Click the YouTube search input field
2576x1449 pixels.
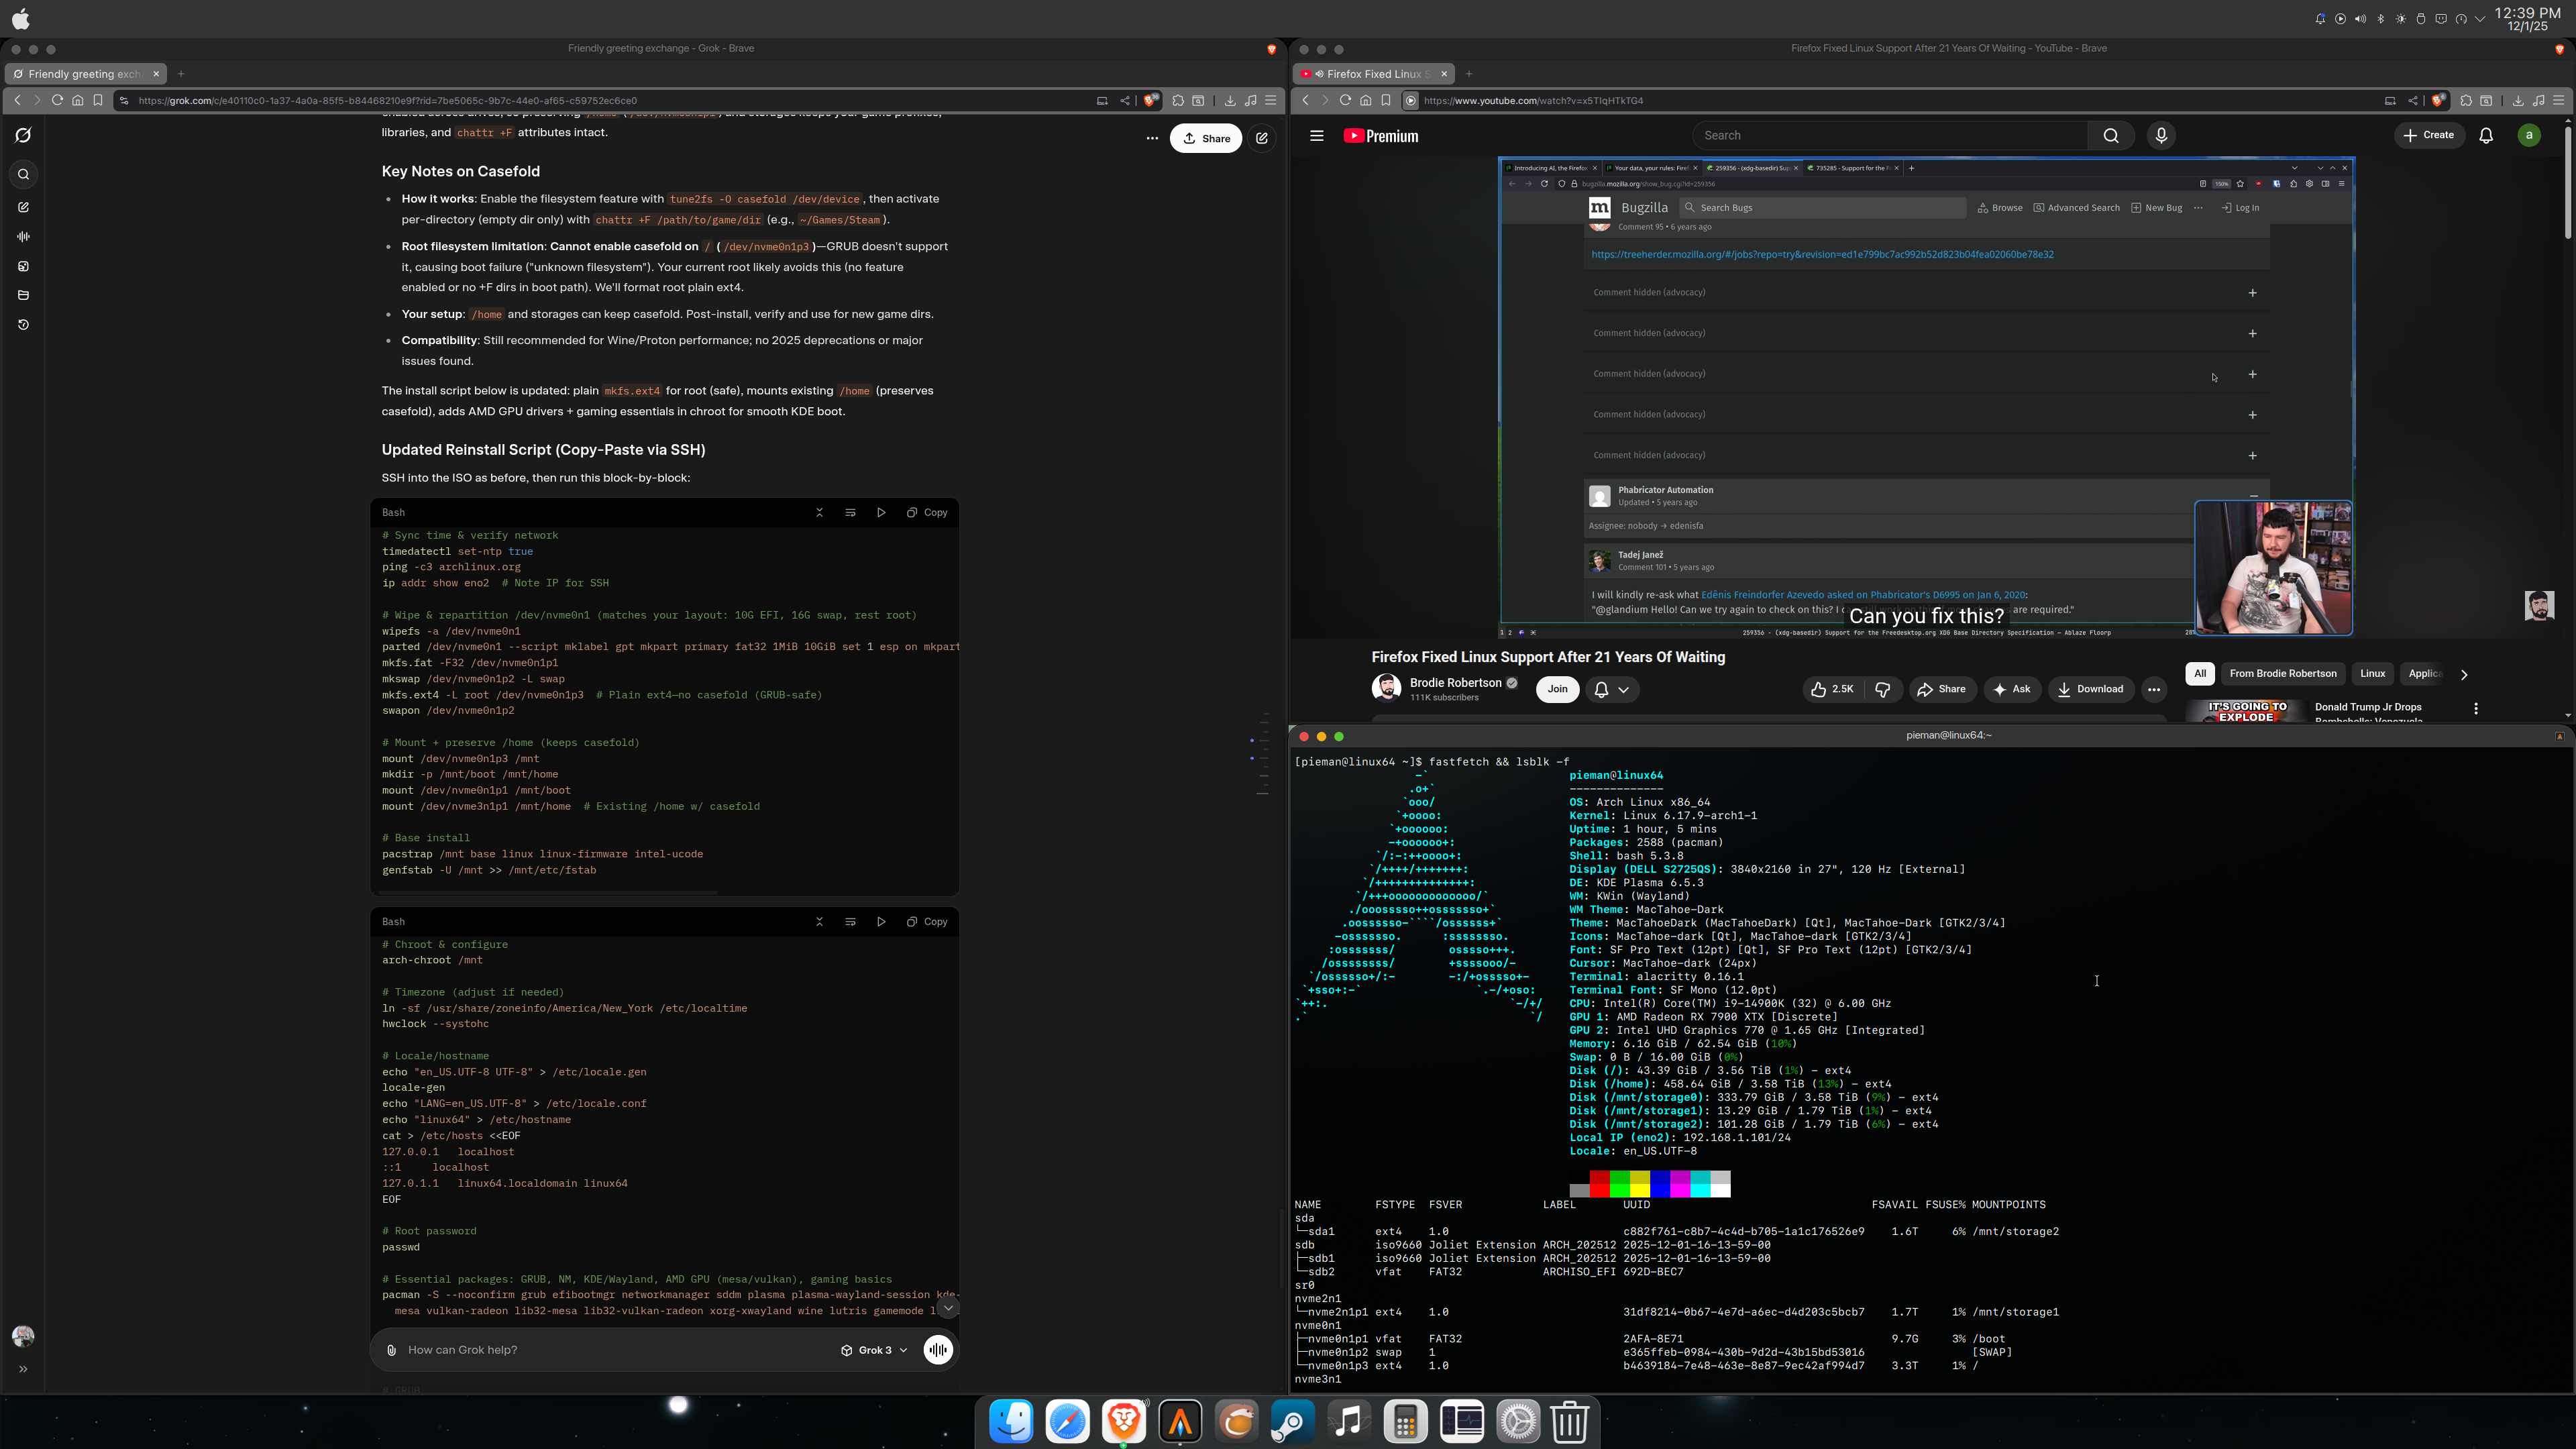pos(1890,136)
